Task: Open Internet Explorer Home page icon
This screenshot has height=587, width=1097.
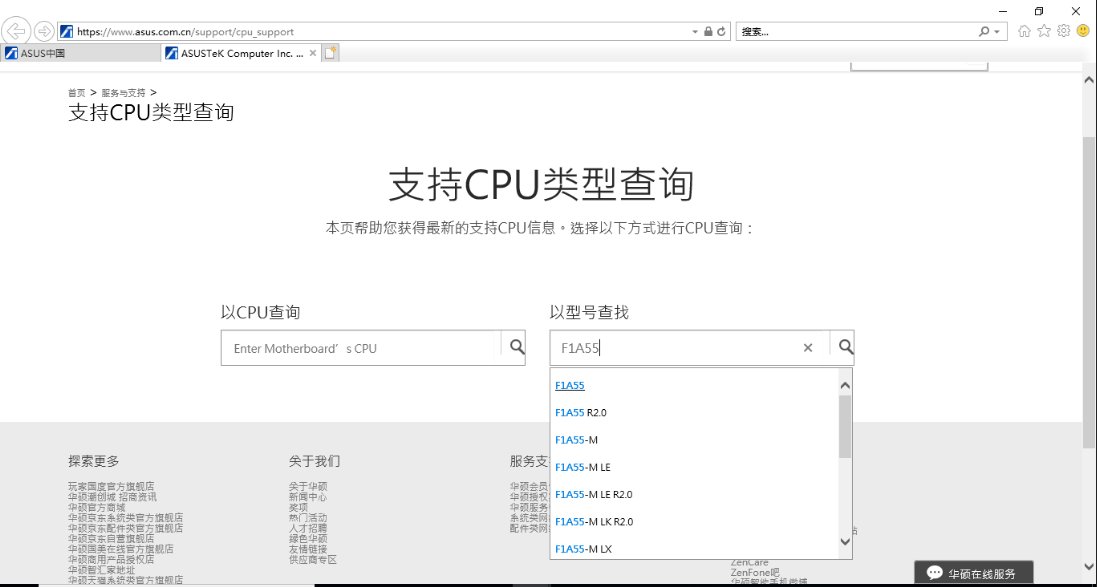Action: (x=1024, y=30)
